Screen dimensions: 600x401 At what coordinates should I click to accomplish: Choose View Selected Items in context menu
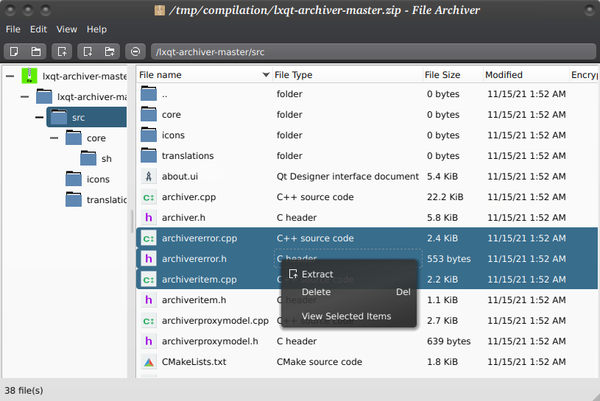(x=346, y=317)
